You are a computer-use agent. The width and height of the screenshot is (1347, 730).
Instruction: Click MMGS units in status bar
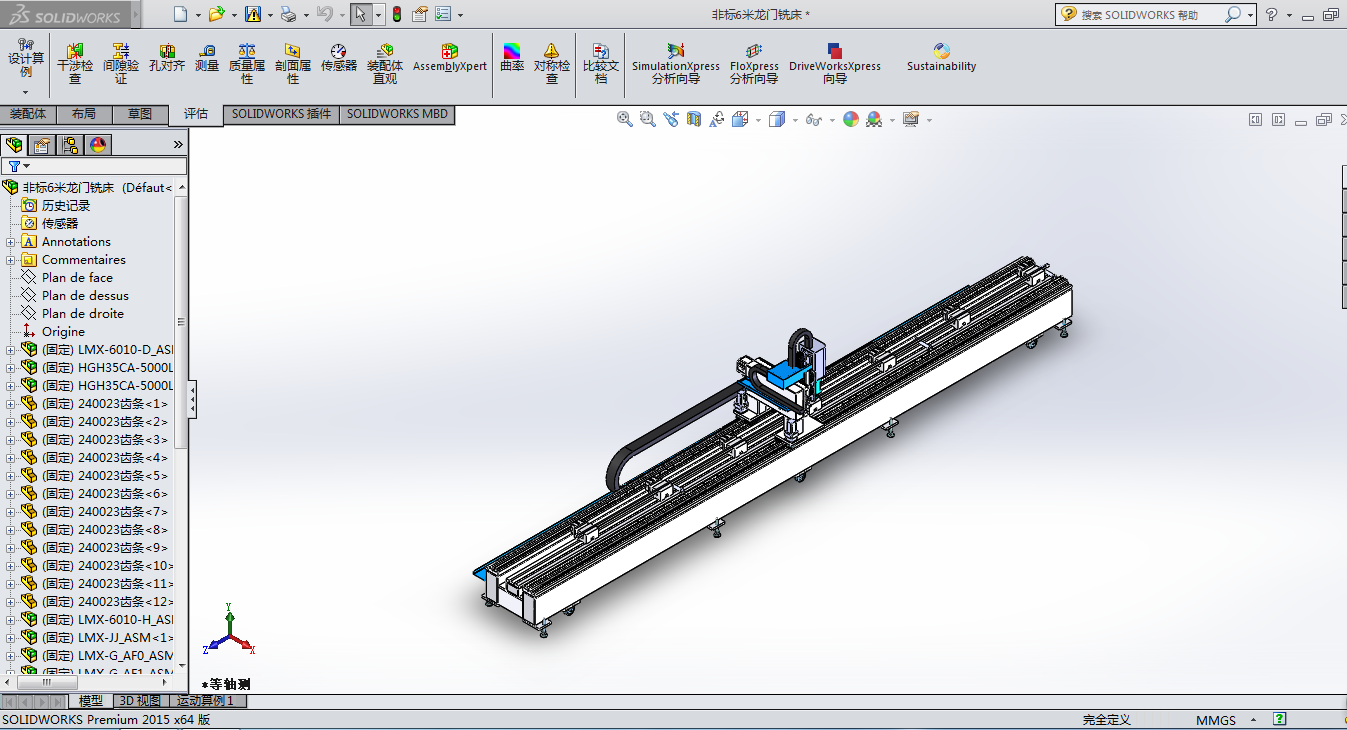tap(1215, 720)
